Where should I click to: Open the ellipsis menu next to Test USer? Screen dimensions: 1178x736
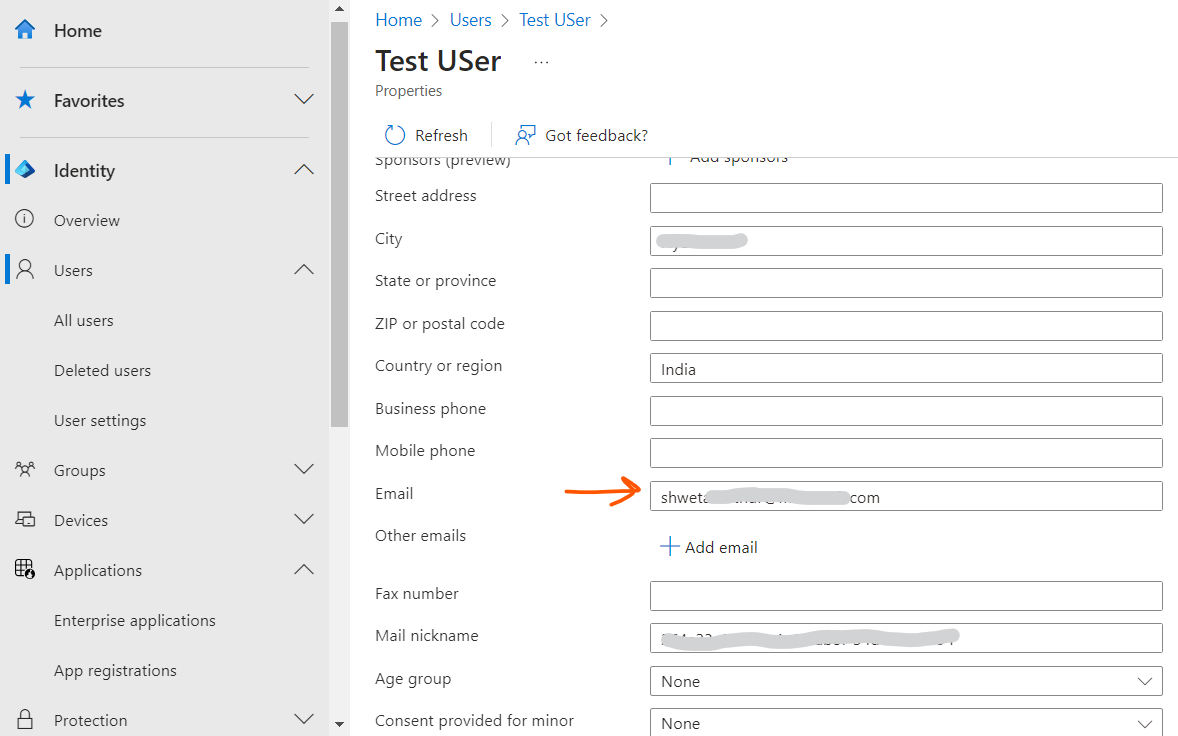(x=541, y=62)
